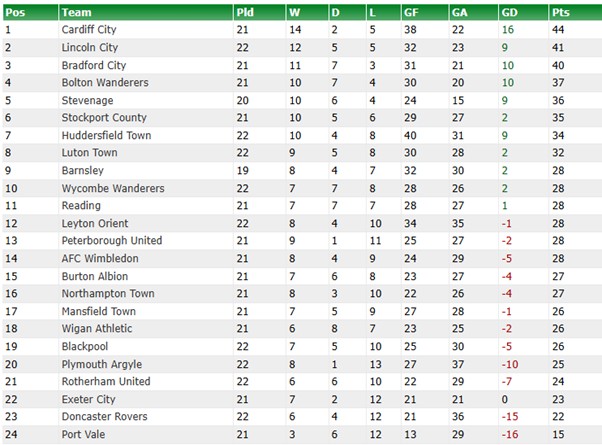Open Huddersfield Town team page
Viewport: 602px width, 445px height.
[x=105, y=135]
